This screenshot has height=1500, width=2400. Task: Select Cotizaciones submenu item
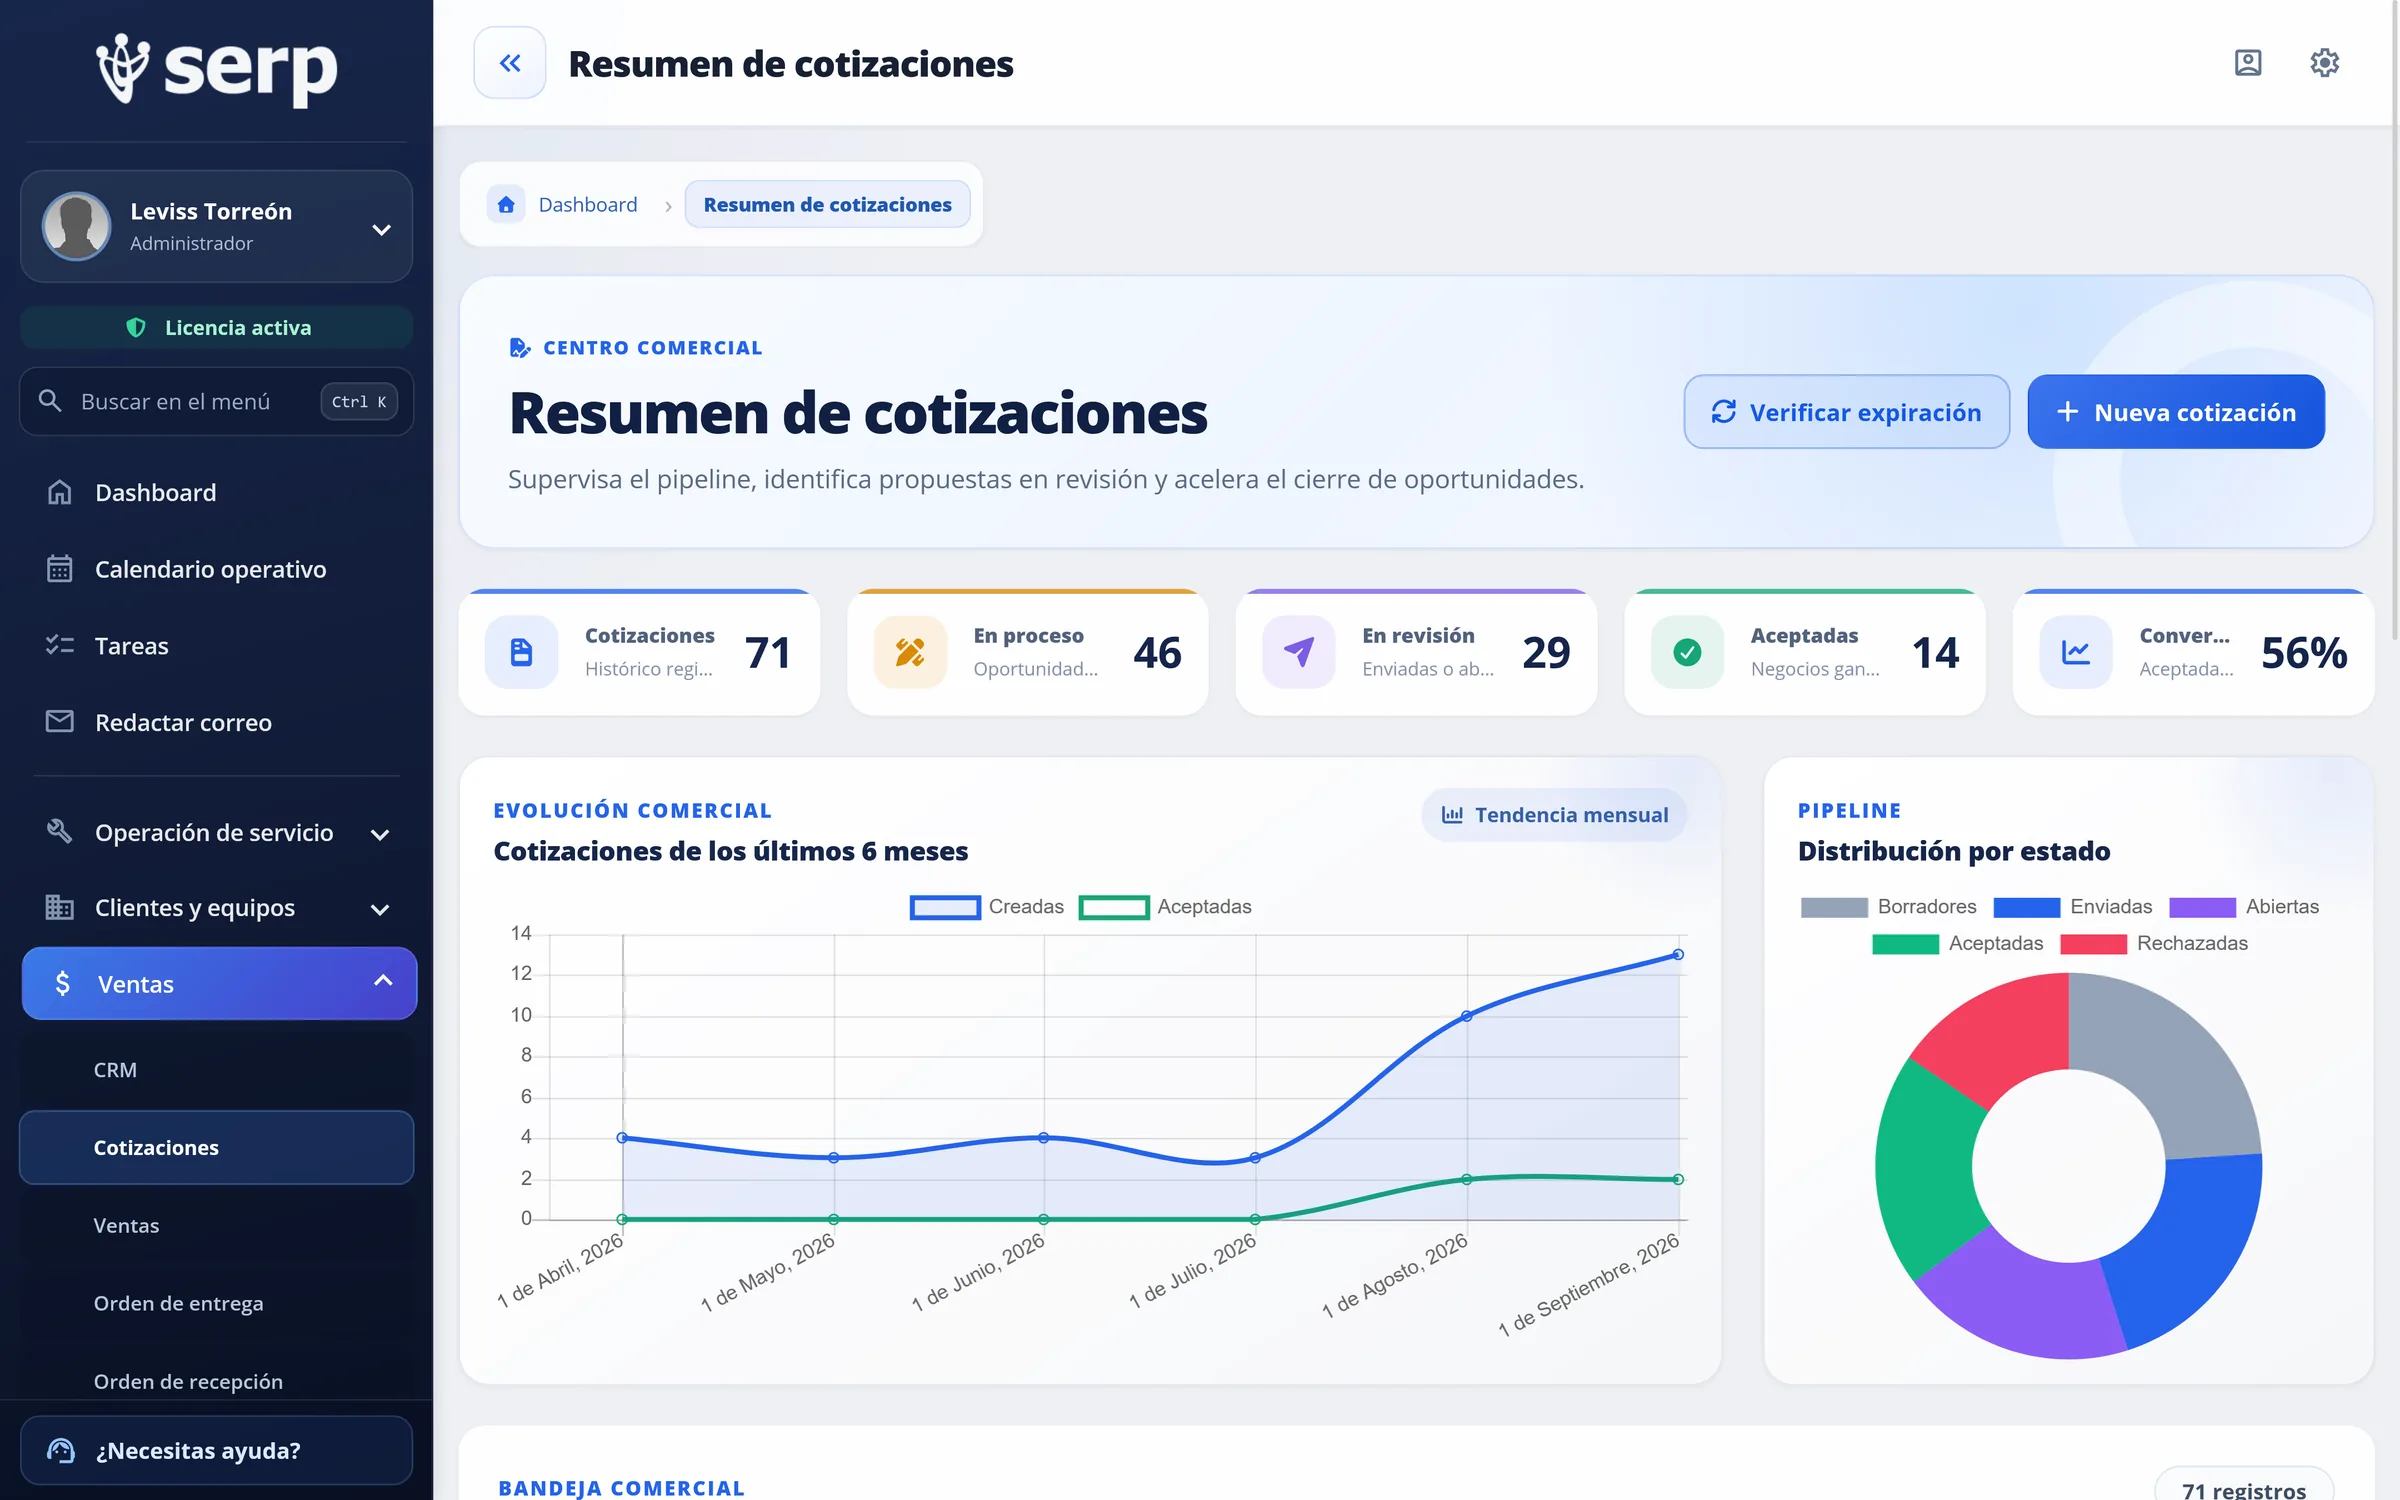click(216, 1147)
